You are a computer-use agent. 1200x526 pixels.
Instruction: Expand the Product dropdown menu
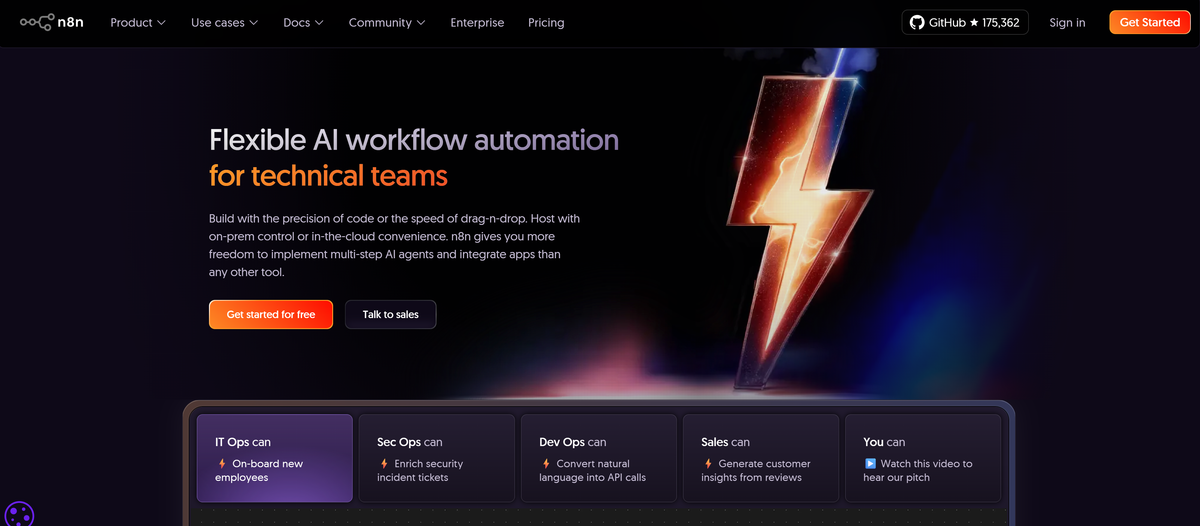[138, 22]
